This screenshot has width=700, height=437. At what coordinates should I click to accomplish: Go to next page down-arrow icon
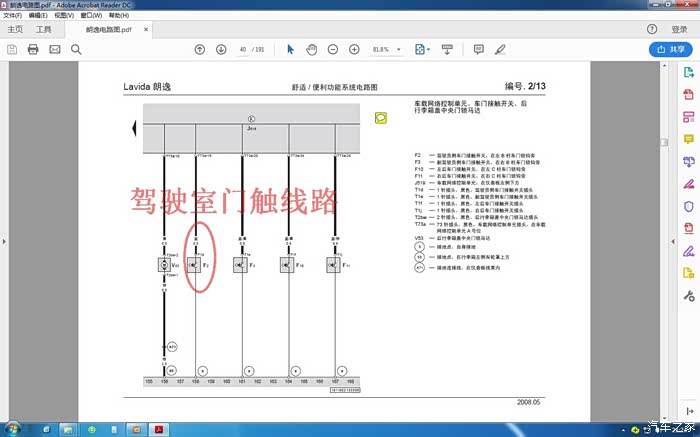(x=221, y=50)
